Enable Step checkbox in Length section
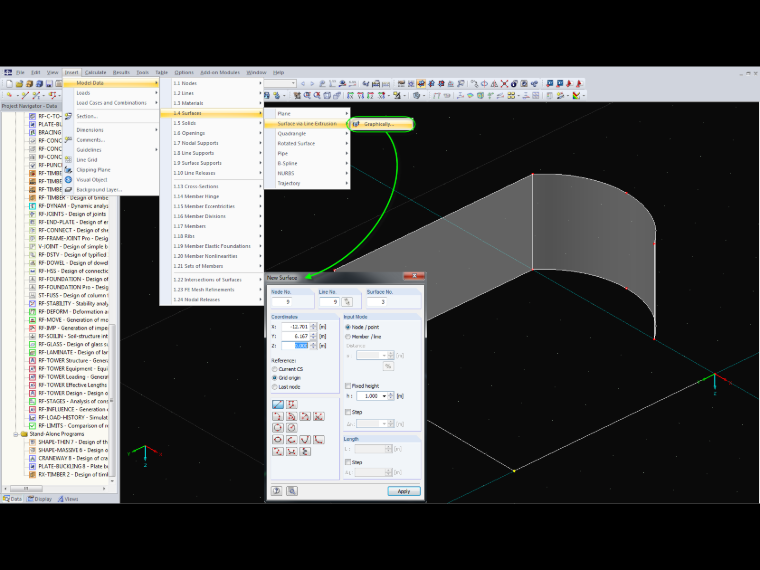The image size is (760, 570). (x=348, y=462)
